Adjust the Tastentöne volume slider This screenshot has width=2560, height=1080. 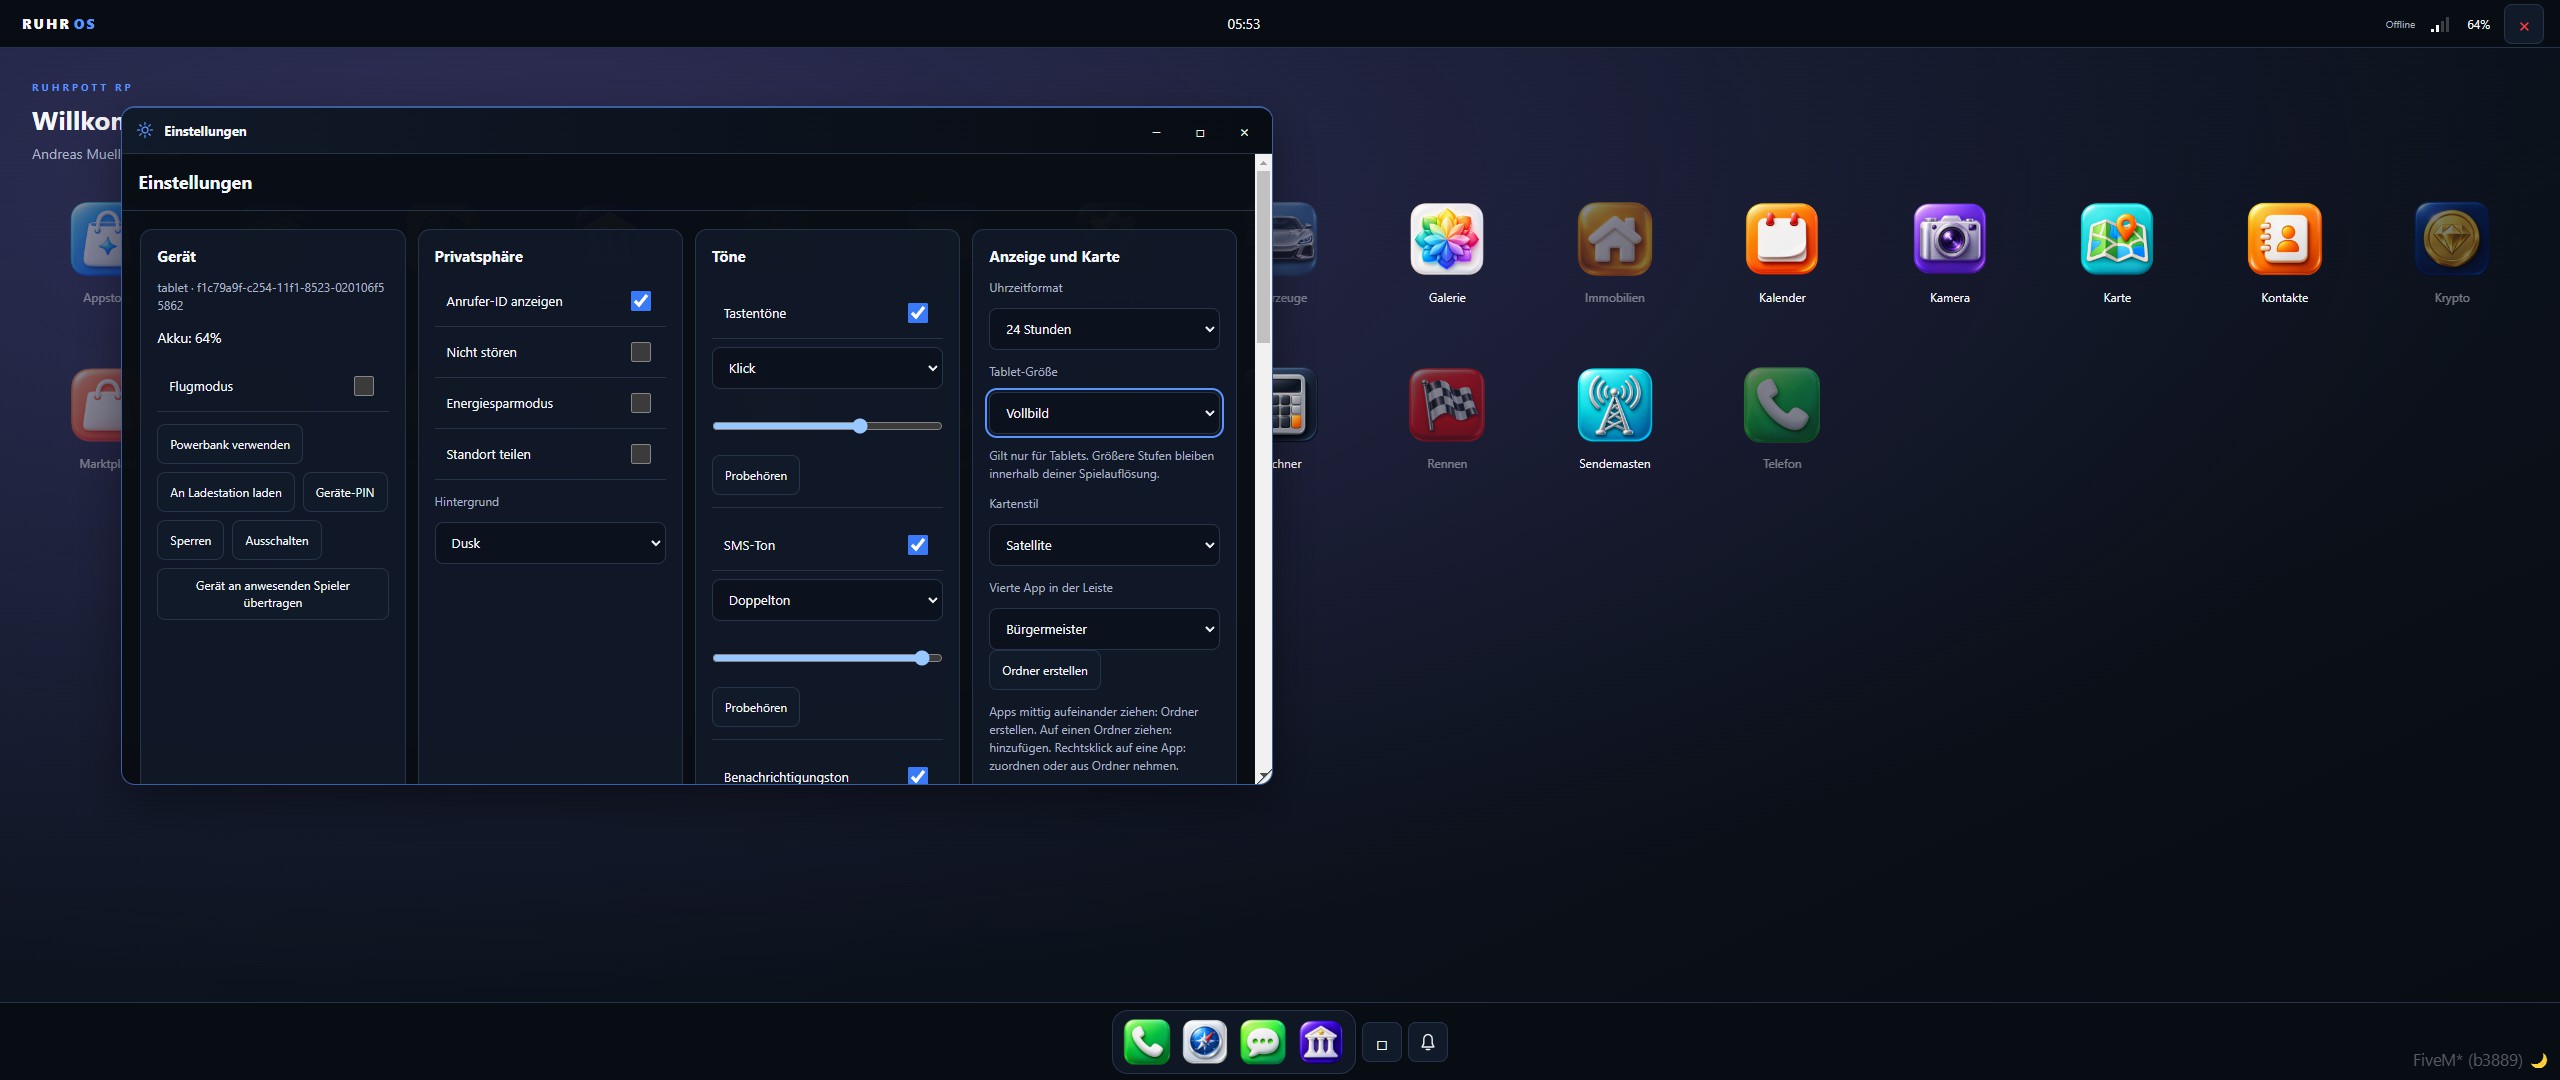coord(827,426)
